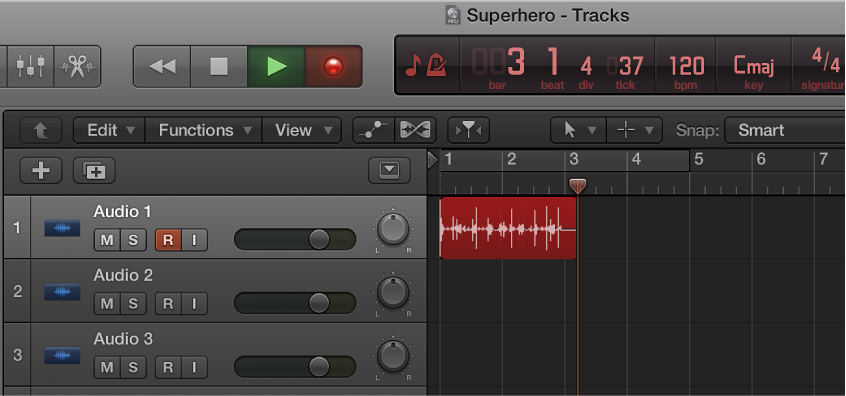846x396 pixels.
Task: Mute the Audio 2 track
Action: (x=107, y=304)
